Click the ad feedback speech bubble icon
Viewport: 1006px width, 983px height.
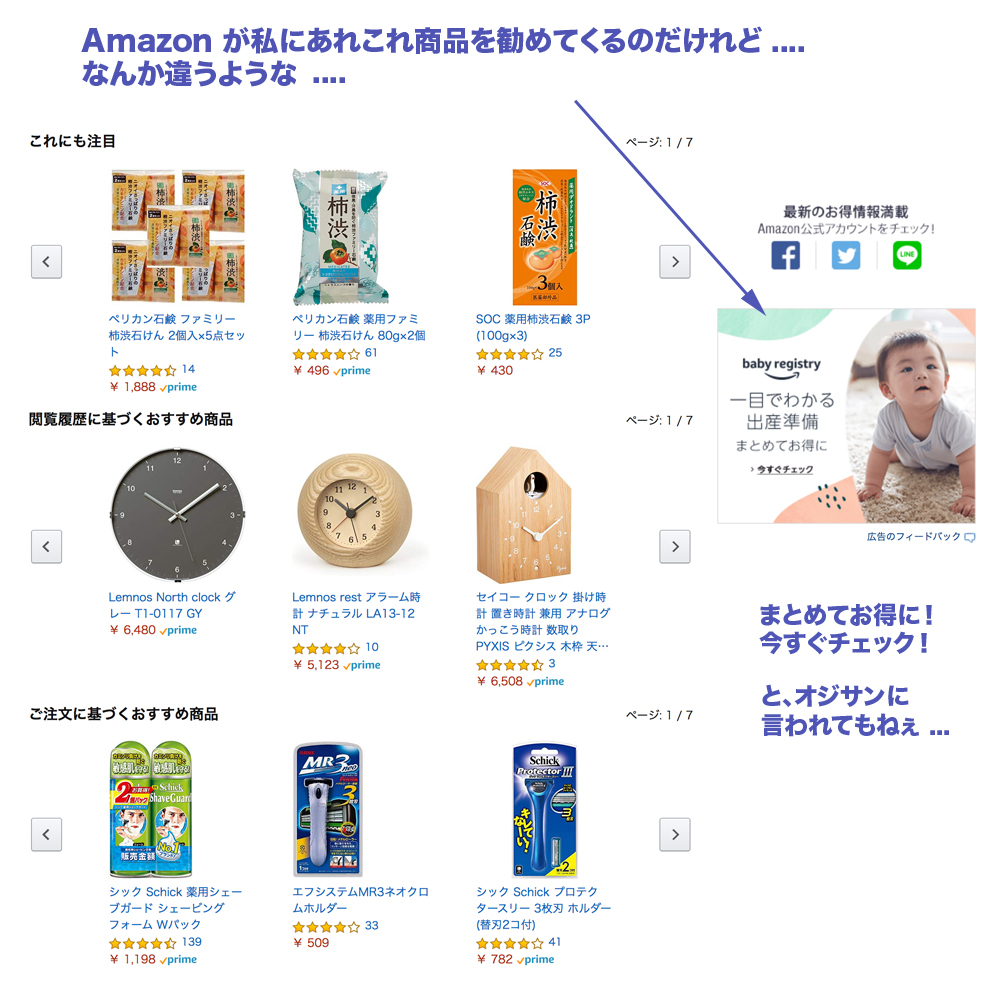point(969,538)
